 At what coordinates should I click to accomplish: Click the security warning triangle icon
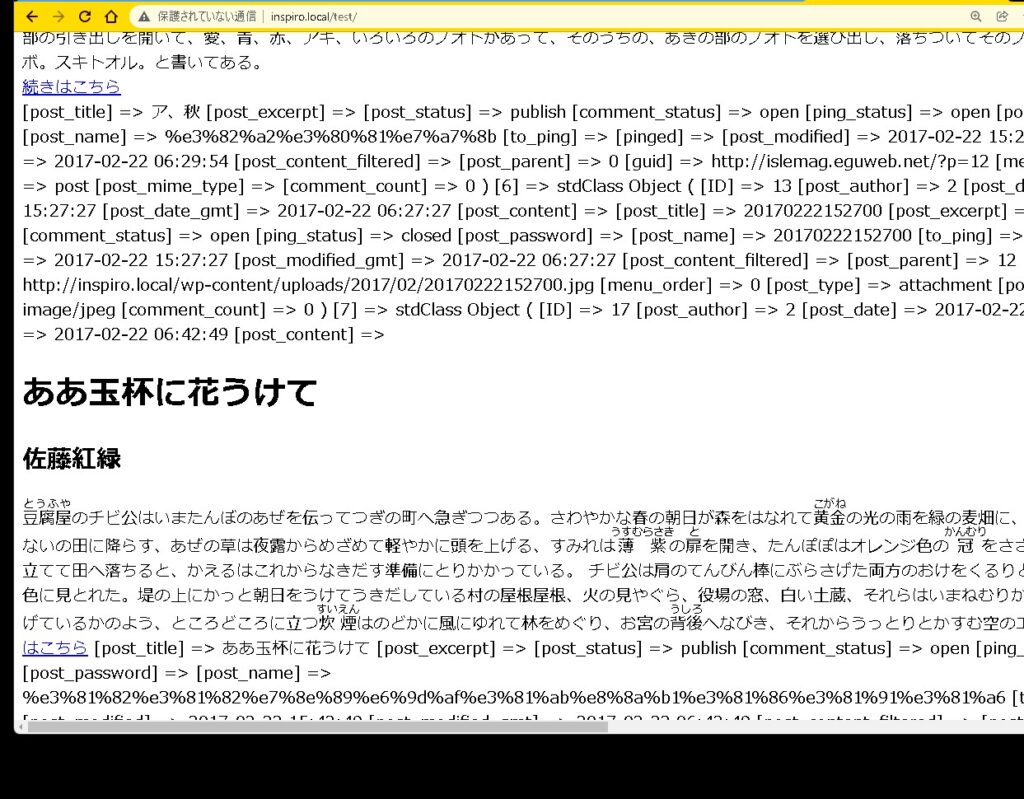[141, 16]
